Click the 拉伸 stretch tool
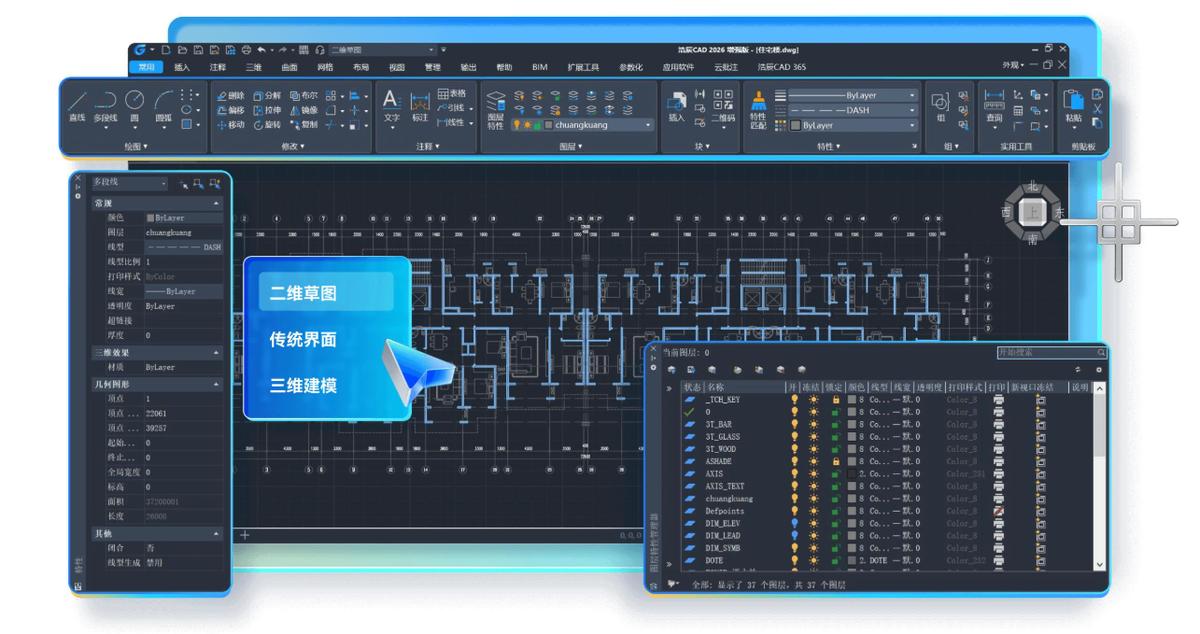 coord(267,110)
